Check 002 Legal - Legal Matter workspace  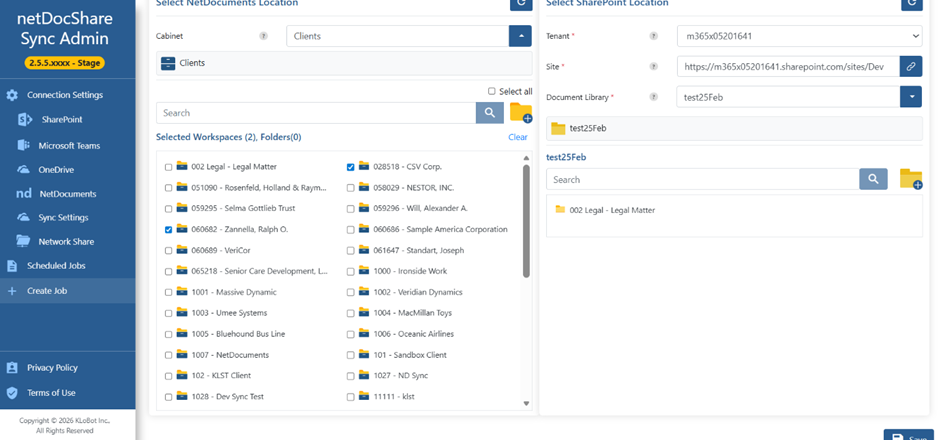point(169,167)
